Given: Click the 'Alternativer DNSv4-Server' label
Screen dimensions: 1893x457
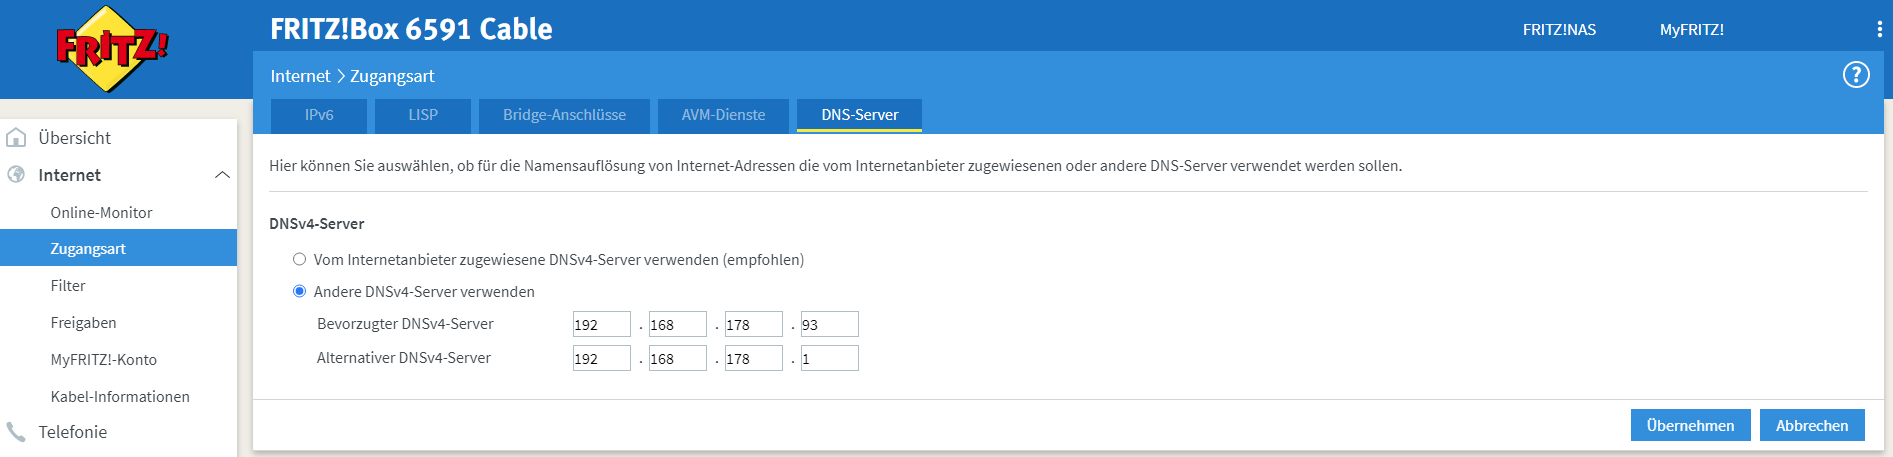Looking at the screenshot, I should coord(404,358).
